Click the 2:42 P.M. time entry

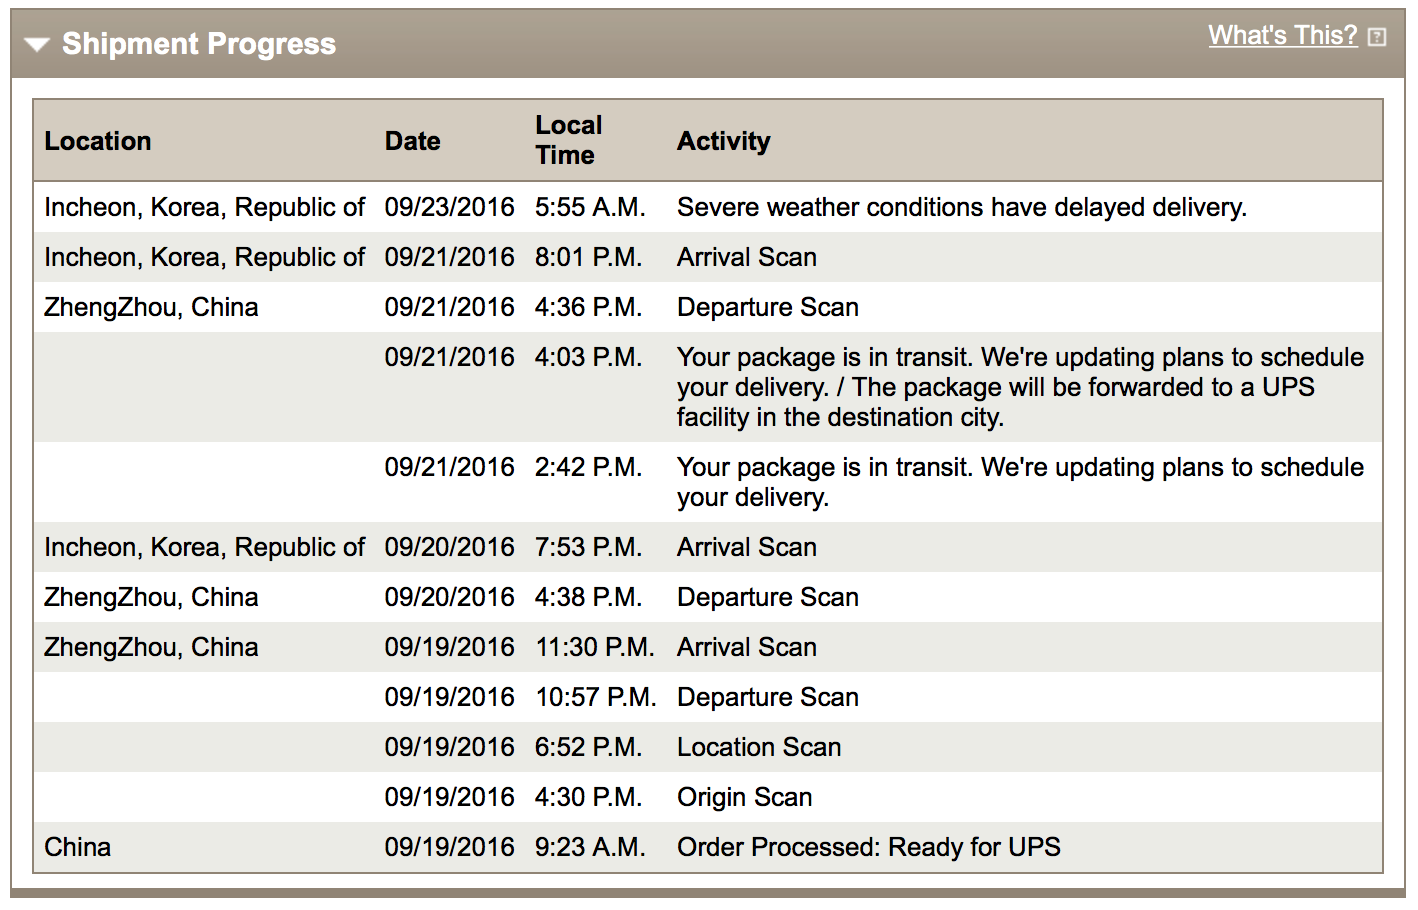click(588, 467)
